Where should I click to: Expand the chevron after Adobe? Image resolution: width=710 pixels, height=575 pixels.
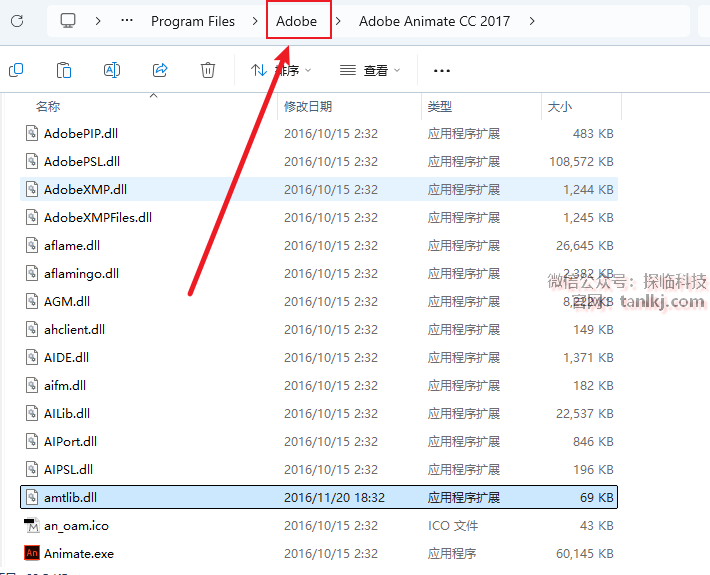point(338,21)
